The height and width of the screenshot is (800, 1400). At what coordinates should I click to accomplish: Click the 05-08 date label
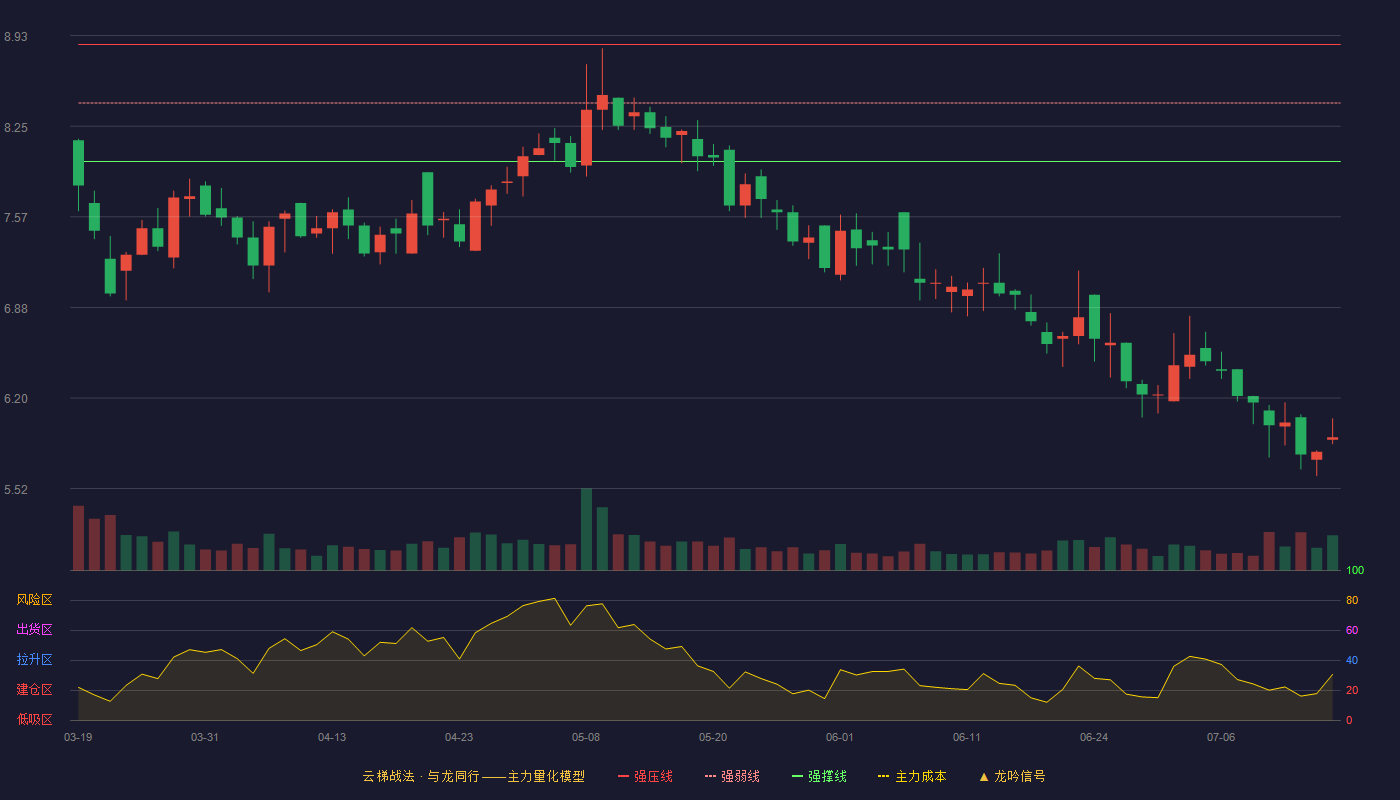click(586, 737)
